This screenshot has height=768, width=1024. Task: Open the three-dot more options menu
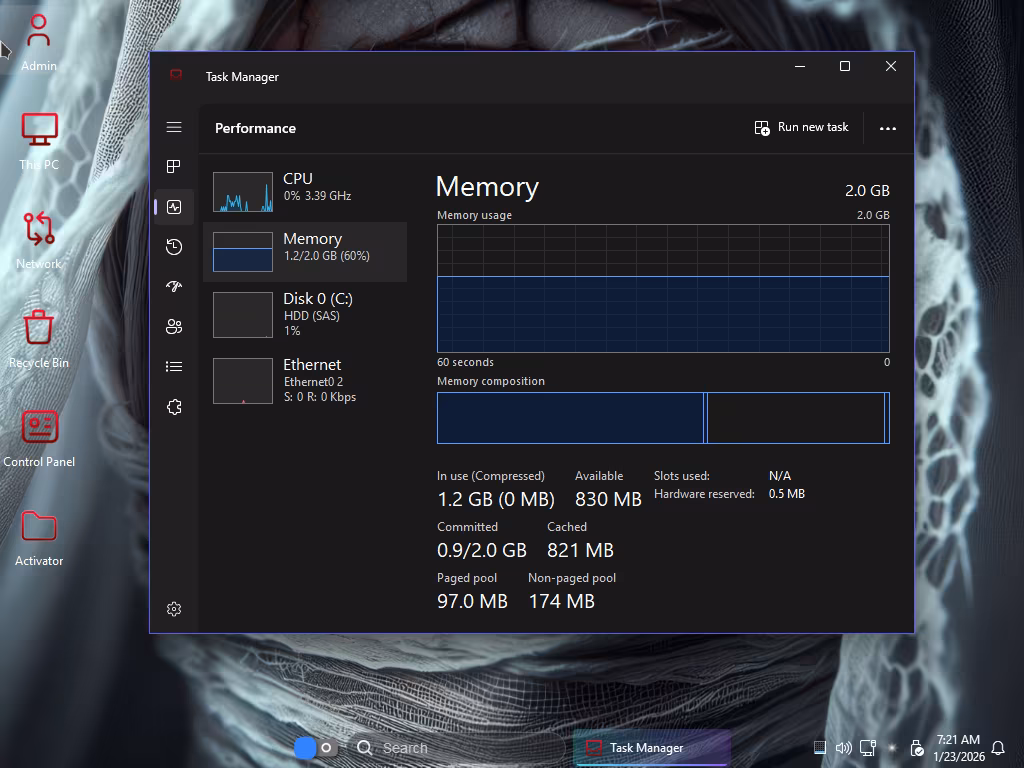[x=887, y=128]
